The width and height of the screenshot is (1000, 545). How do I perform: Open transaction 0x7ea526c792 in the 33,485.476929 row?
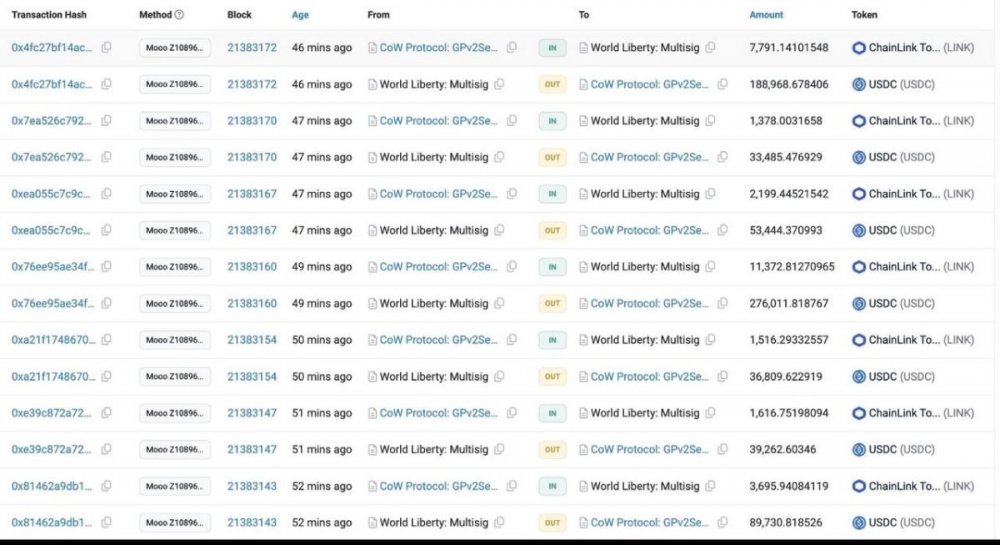pyautogui.click(x=52, y=158)
